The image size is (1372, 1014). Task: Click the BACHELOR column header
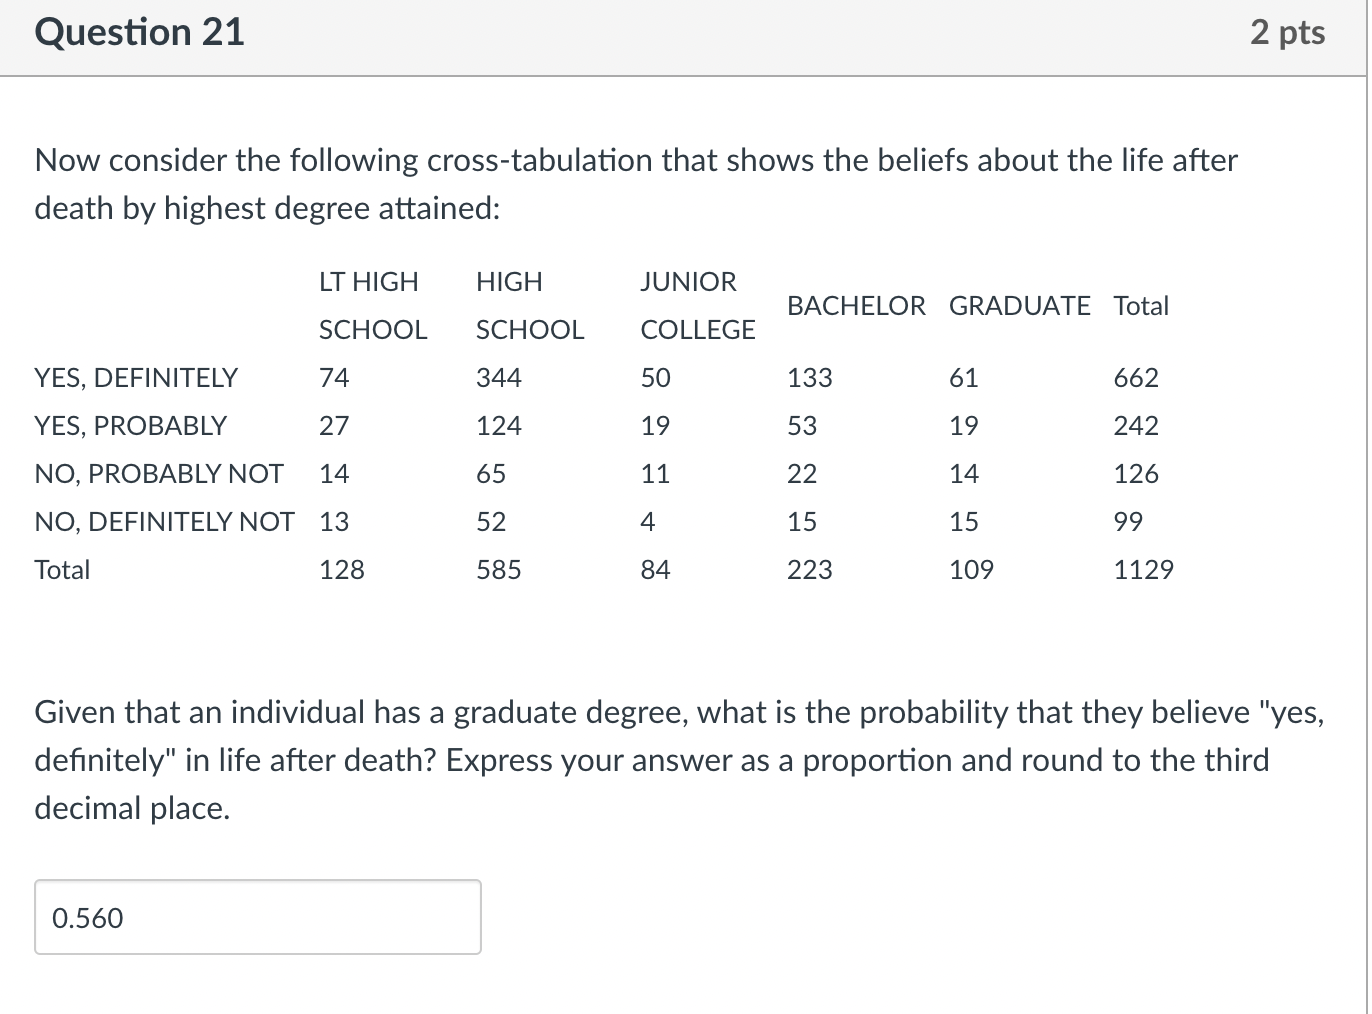click(x=856, y=306)
